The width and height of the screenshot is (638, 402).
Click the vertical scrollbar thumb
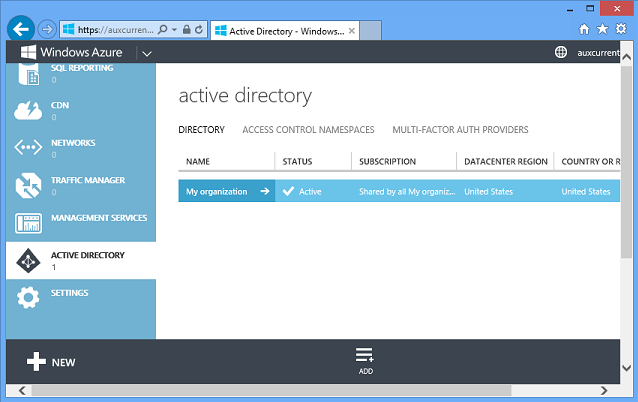point(627,162)
